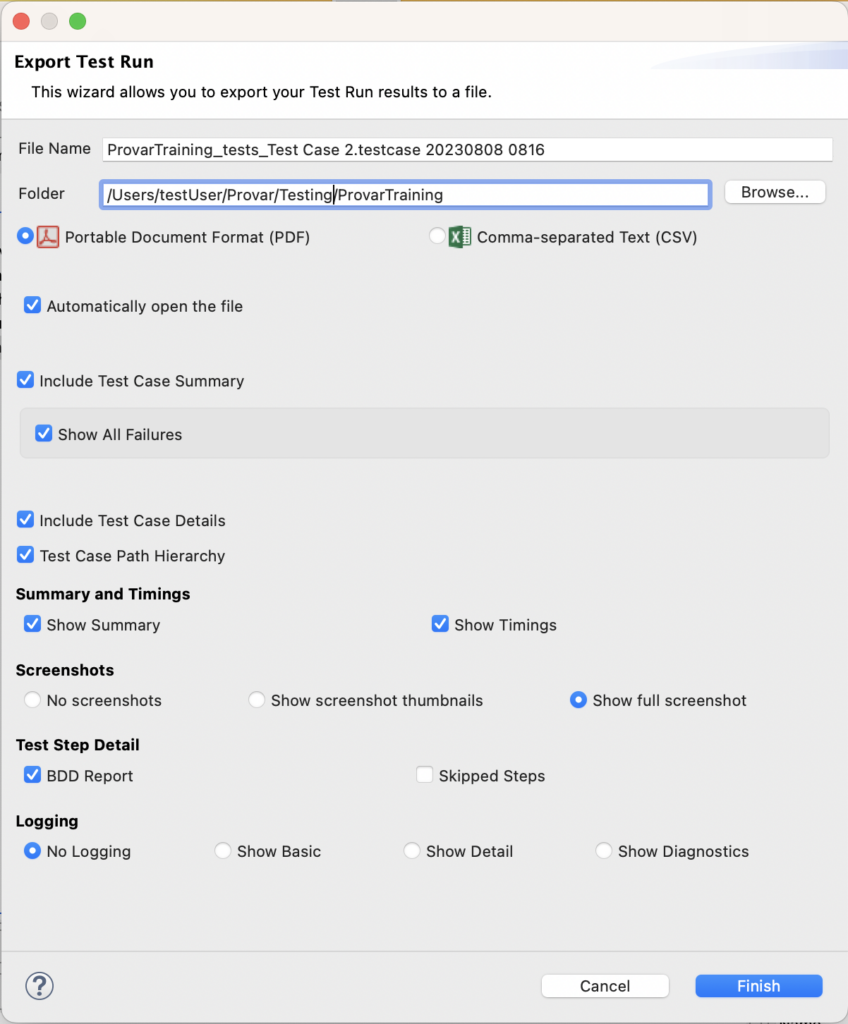This screenshot has width=848, height=1024.
Task: Select Show Basic logging
Action: pos(222,851)
